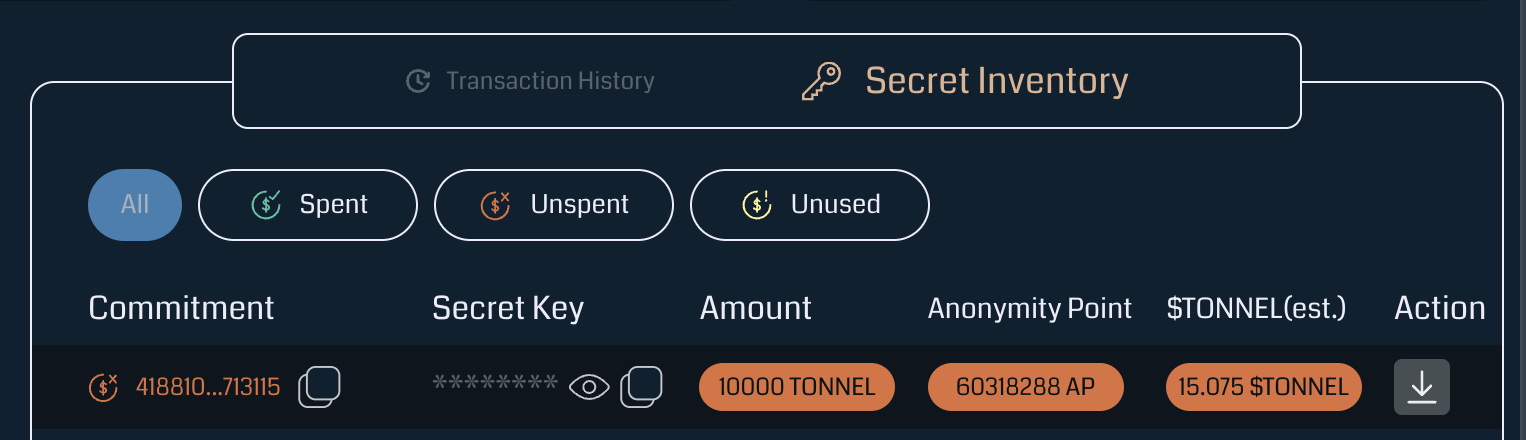Filter inventory by Spent

pyautogui.click(x=308, y=205)
